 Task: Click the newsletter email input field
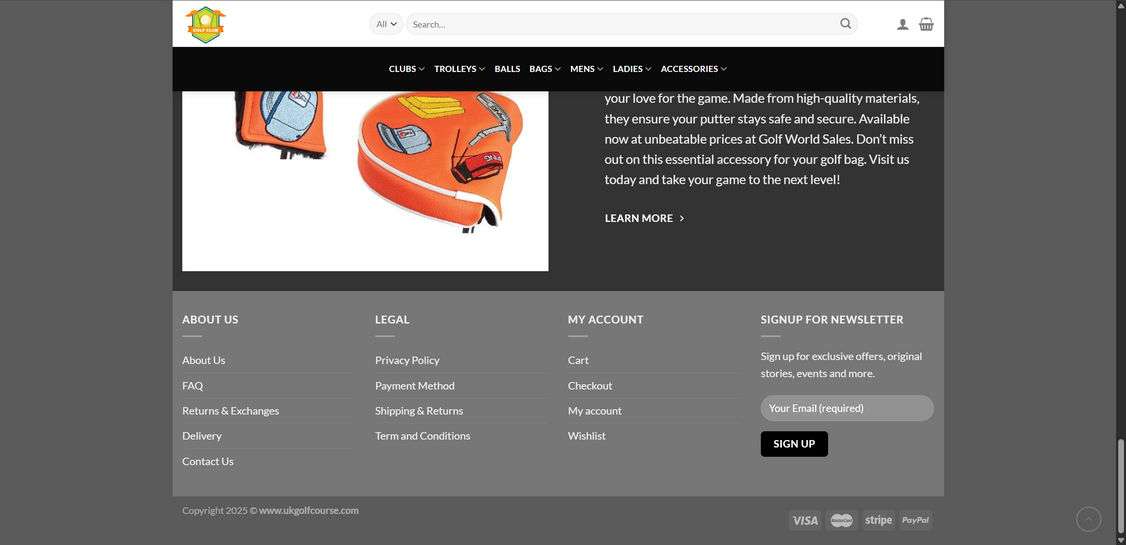pos(847,408)
